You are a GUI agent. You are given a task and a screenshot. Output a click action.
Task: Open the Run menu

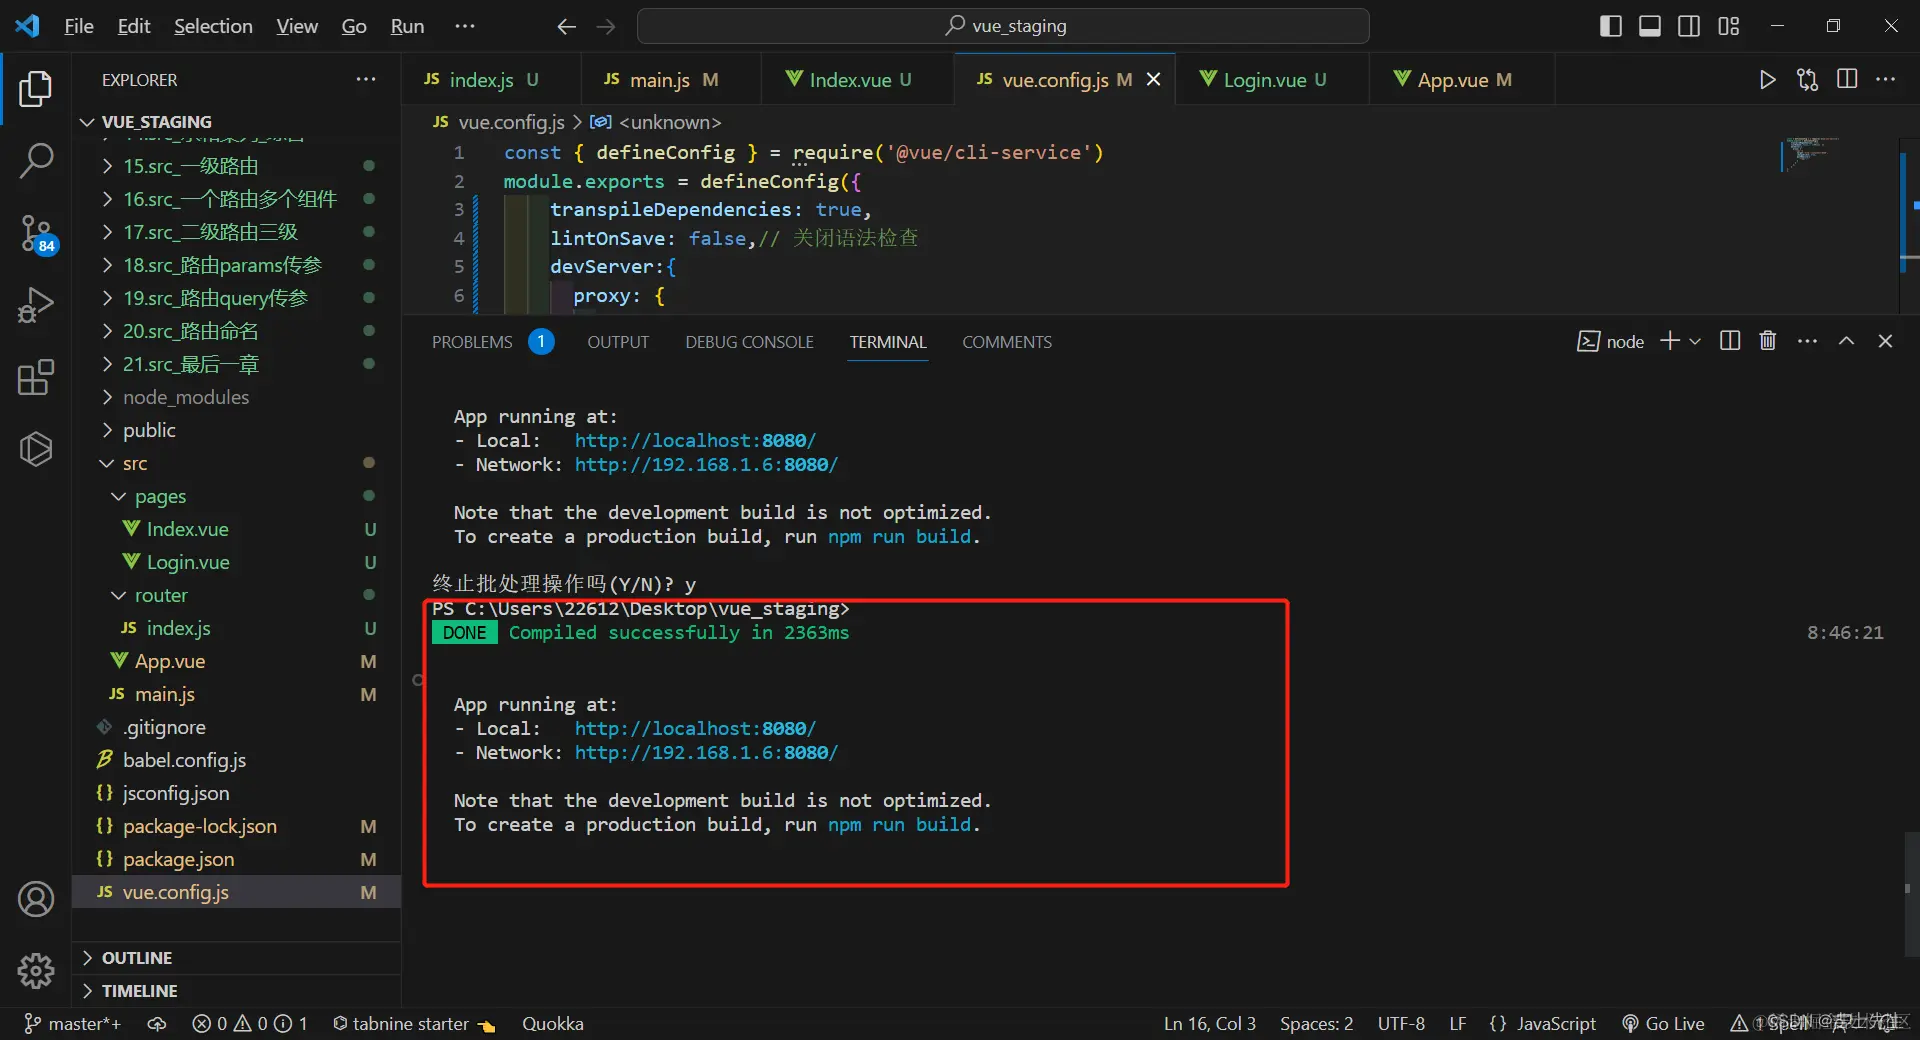(x=406, y=26)
